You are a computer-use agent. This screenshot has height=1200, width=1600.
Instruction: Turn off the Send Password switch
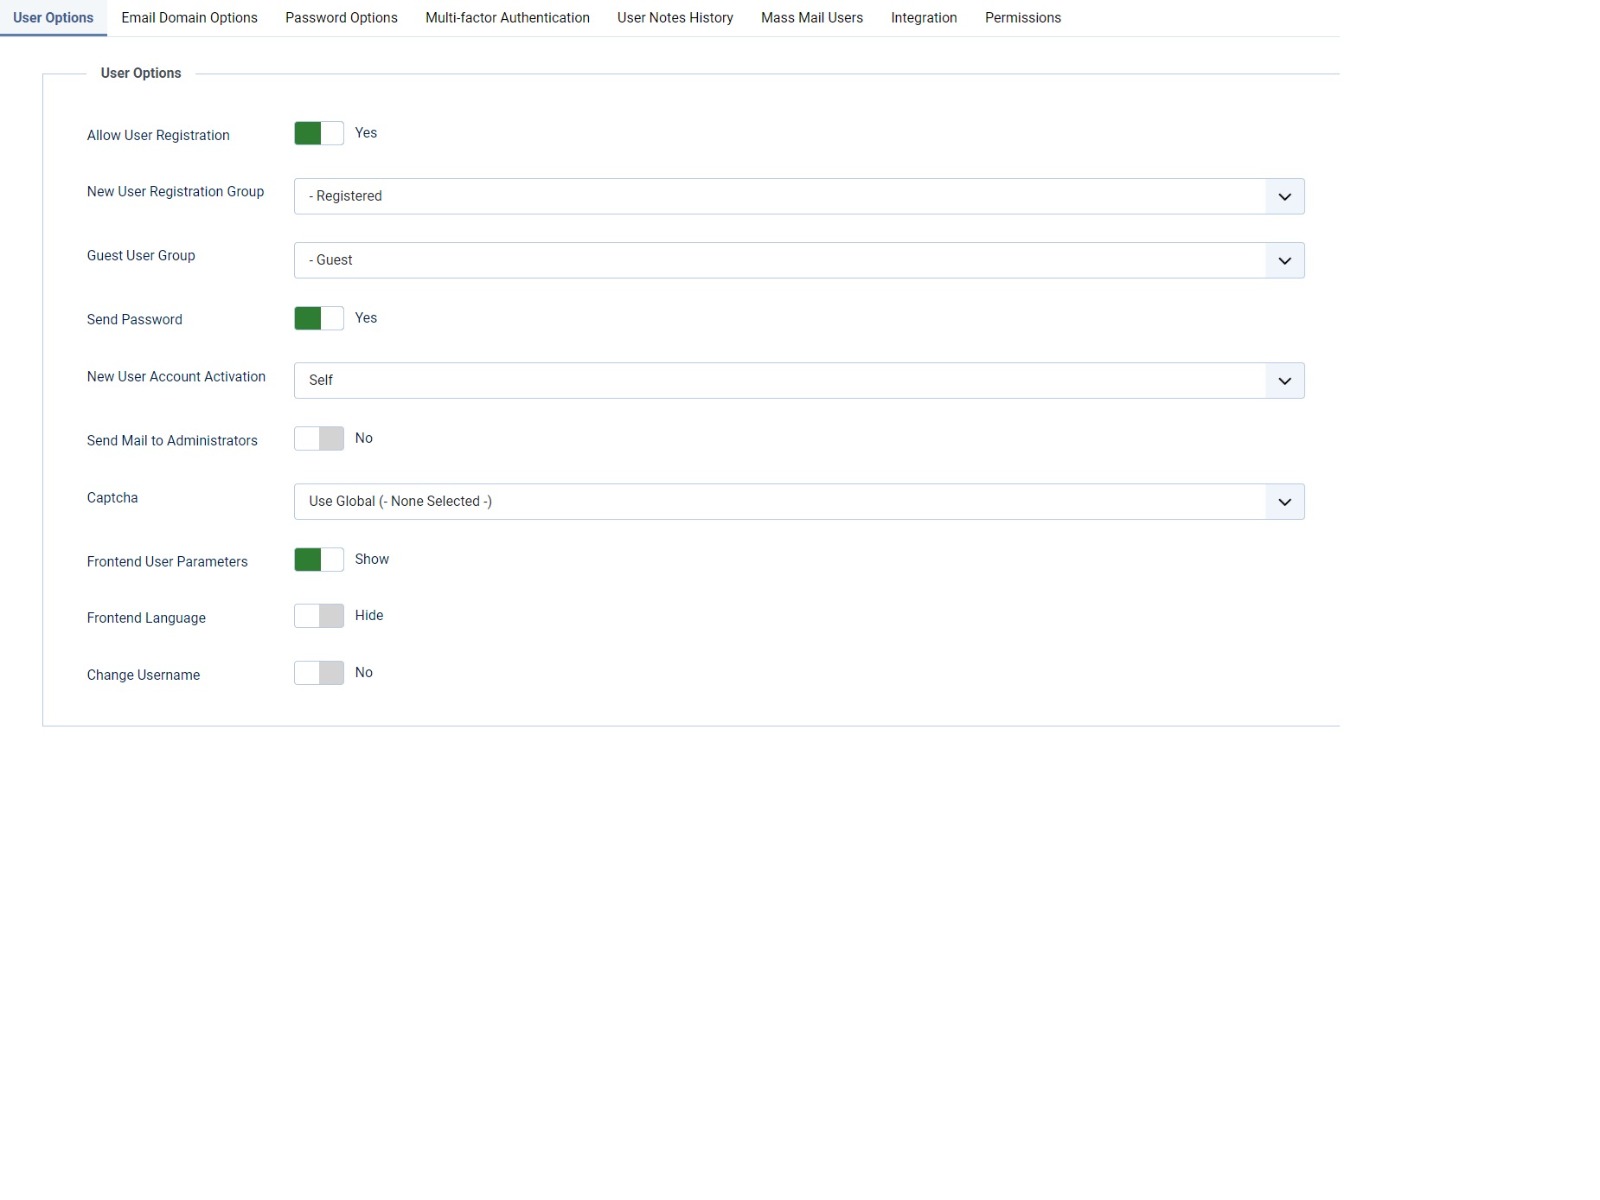[319, 318]
